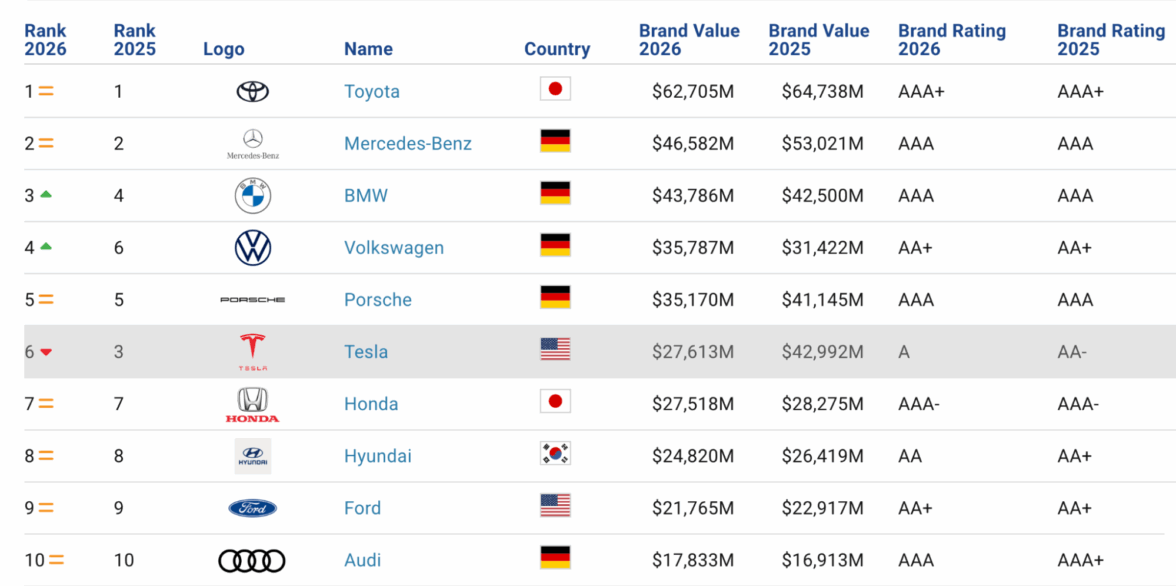Image resolution: width=1176 pixels, height=586 pixels.
Task: Sort by Country column header
Action: tap(557, 49)
